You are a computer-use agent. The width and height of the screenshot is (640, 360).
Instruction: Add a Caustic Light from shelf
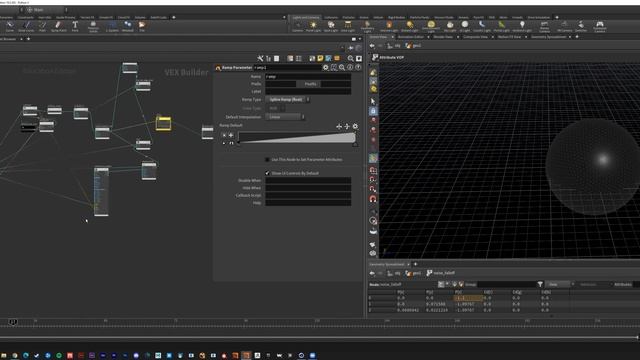(x=482, y=27)
